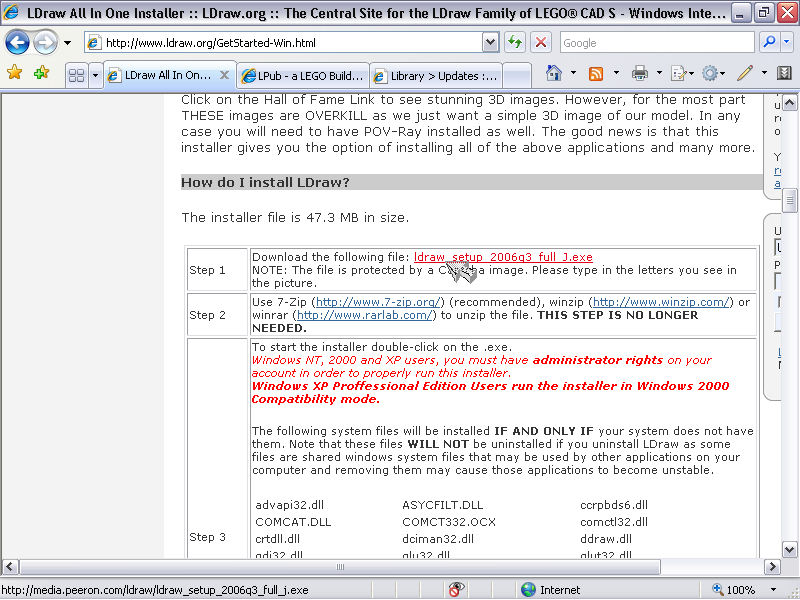Click the 'comctl32.dll' file name

coord(614,522)
